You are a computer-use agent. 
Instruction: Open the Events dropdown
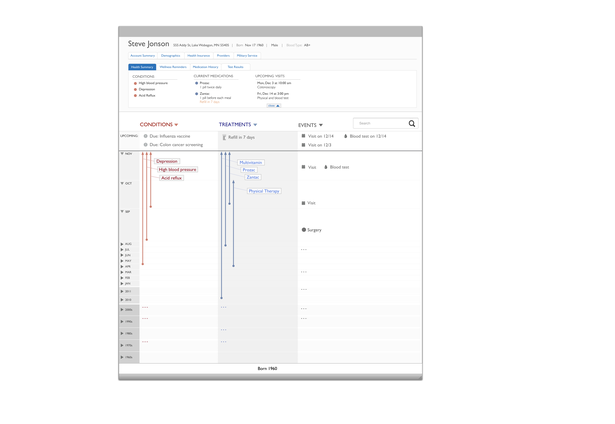click(310, 125)
